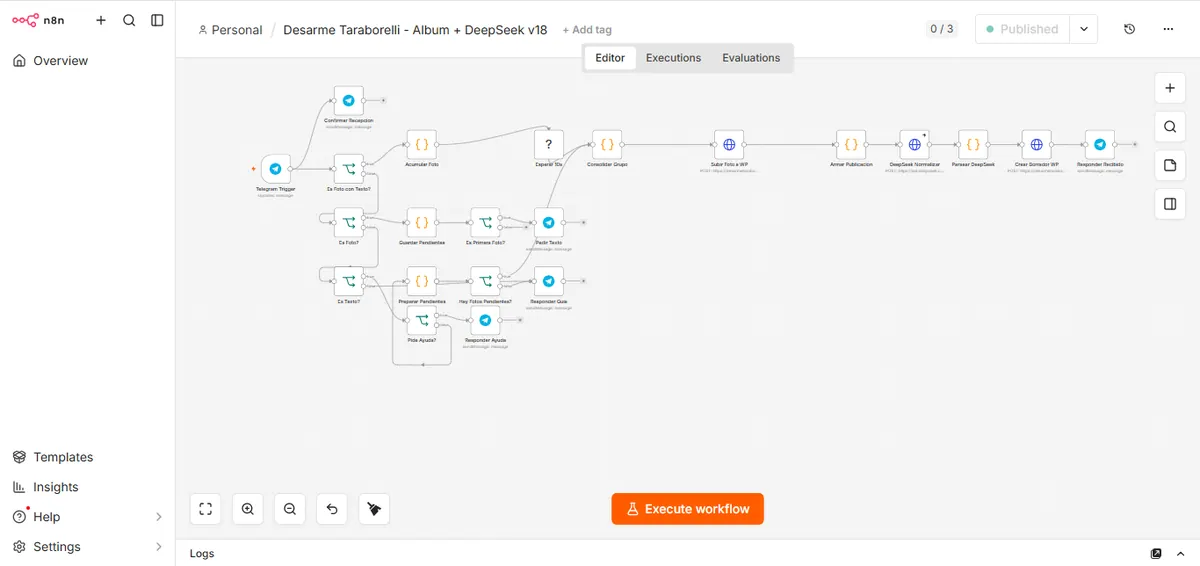Collapse the Logs panel side icon

click(1182, 553)
